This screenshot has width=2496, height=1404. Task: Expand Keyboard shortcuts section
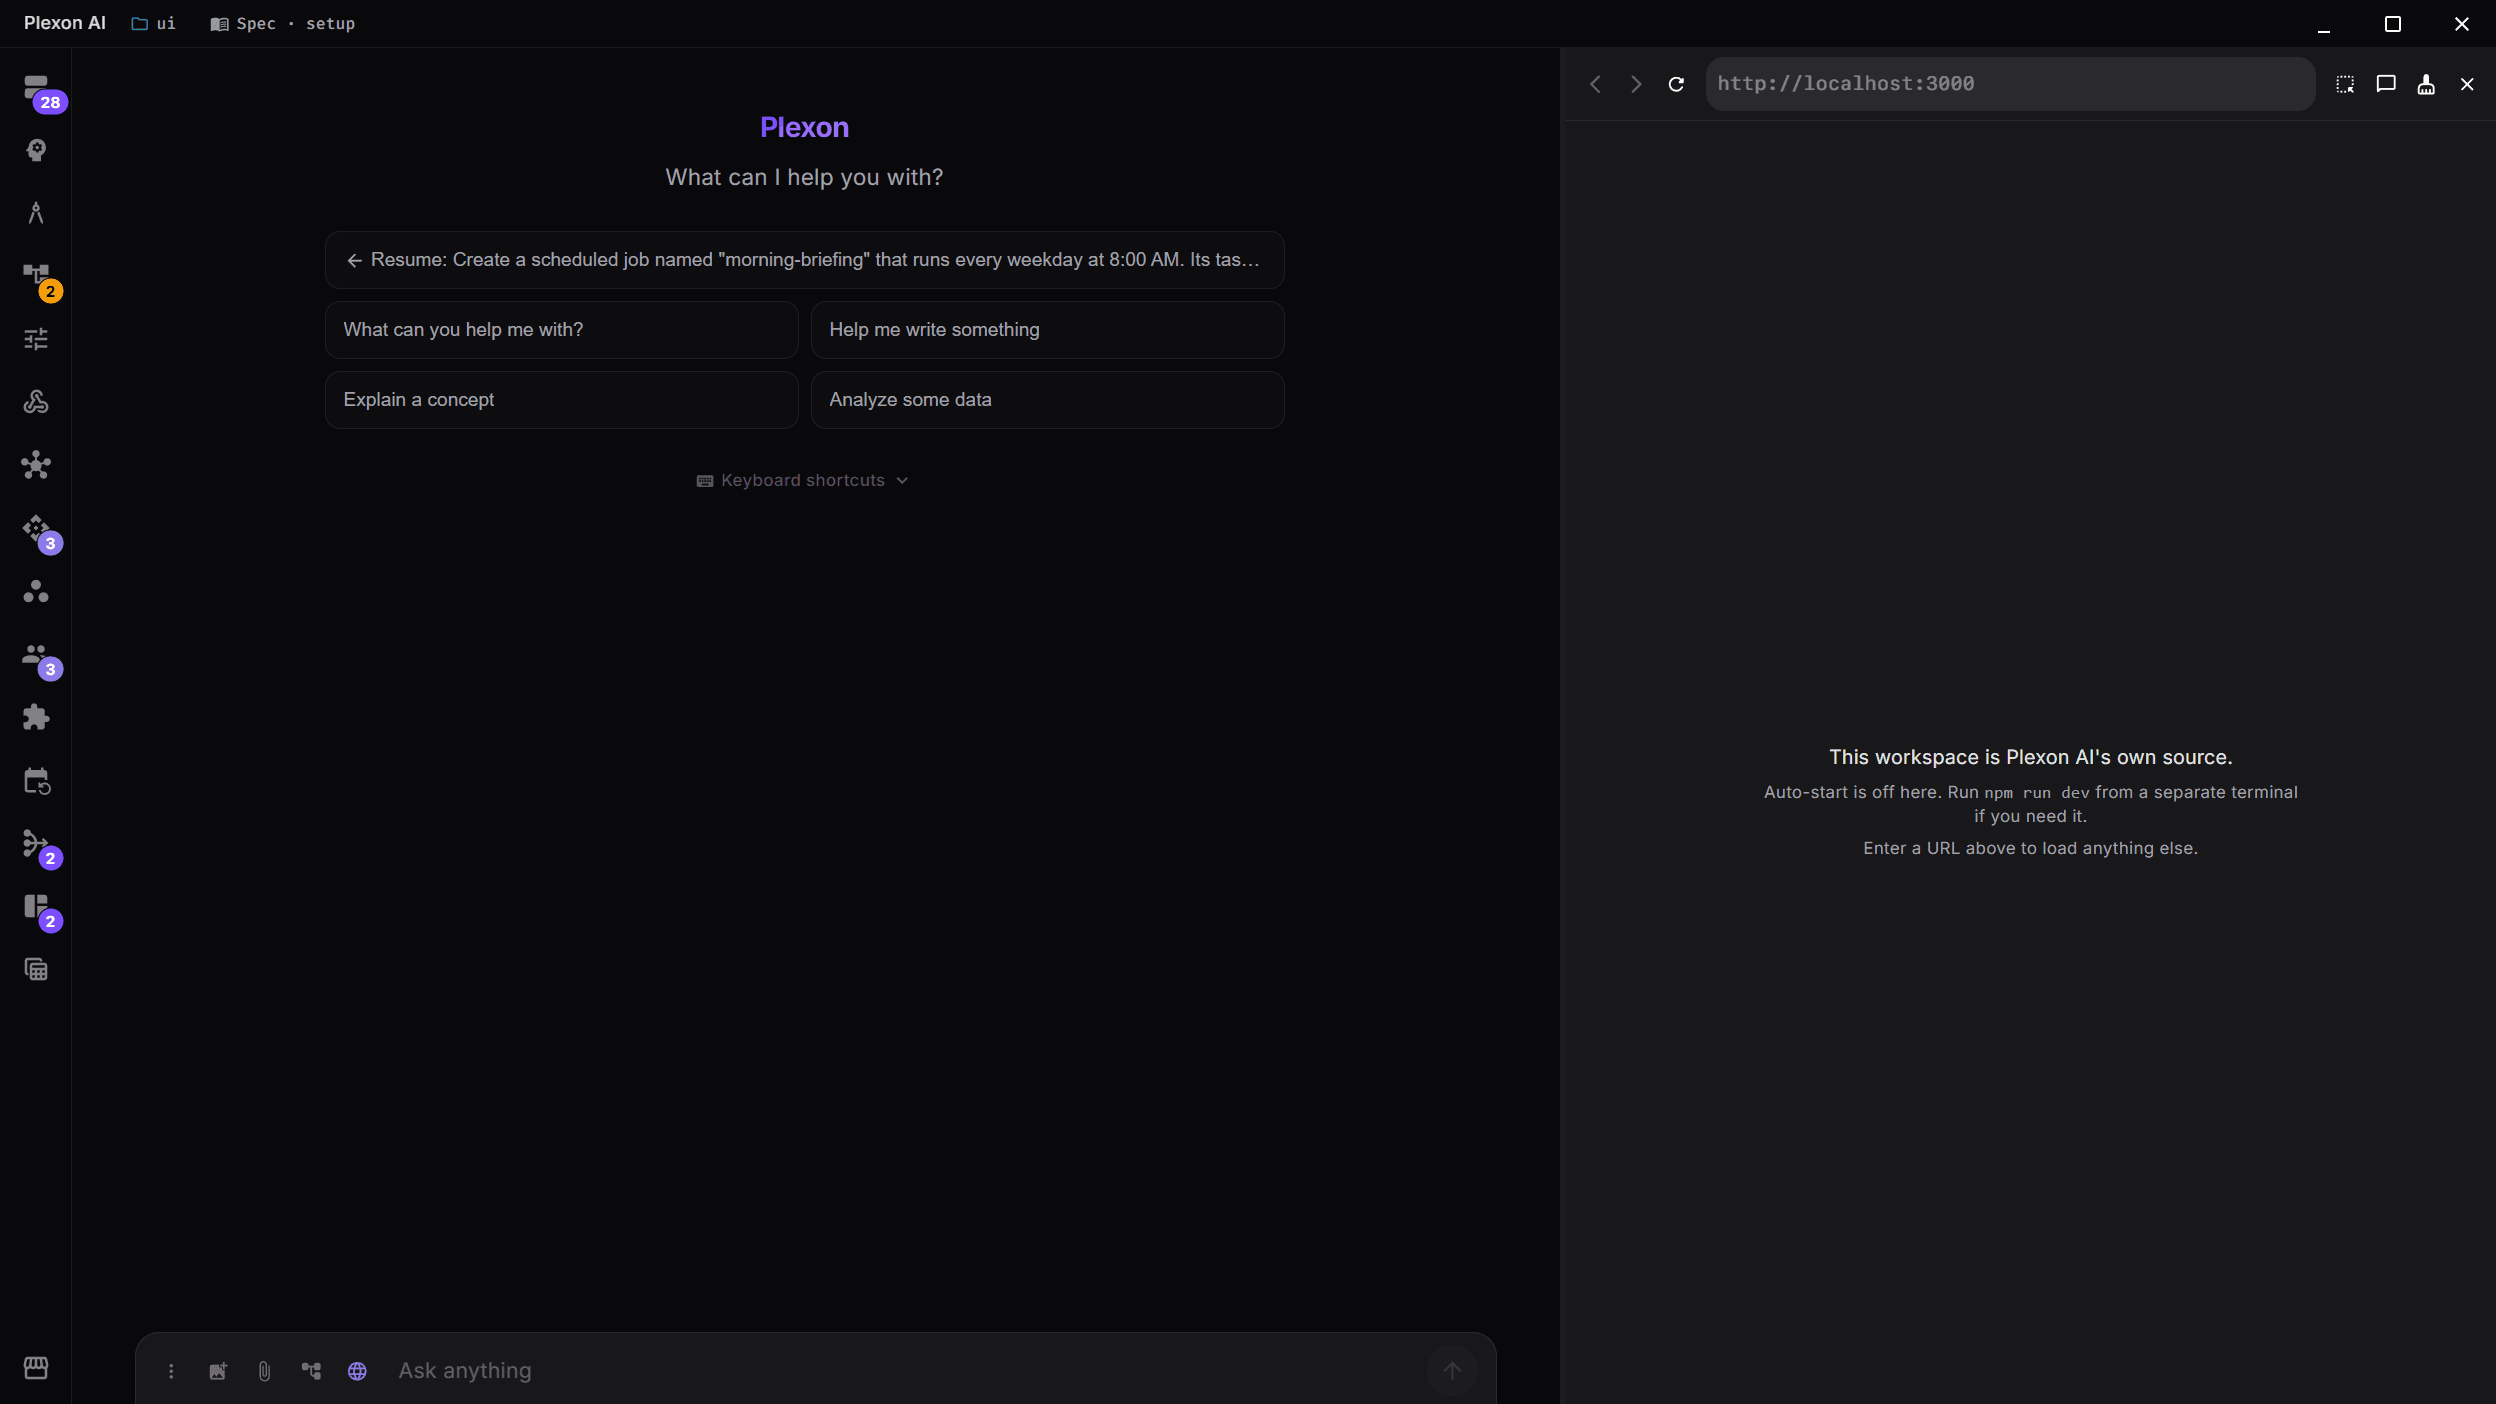click(x=803, y=481)
